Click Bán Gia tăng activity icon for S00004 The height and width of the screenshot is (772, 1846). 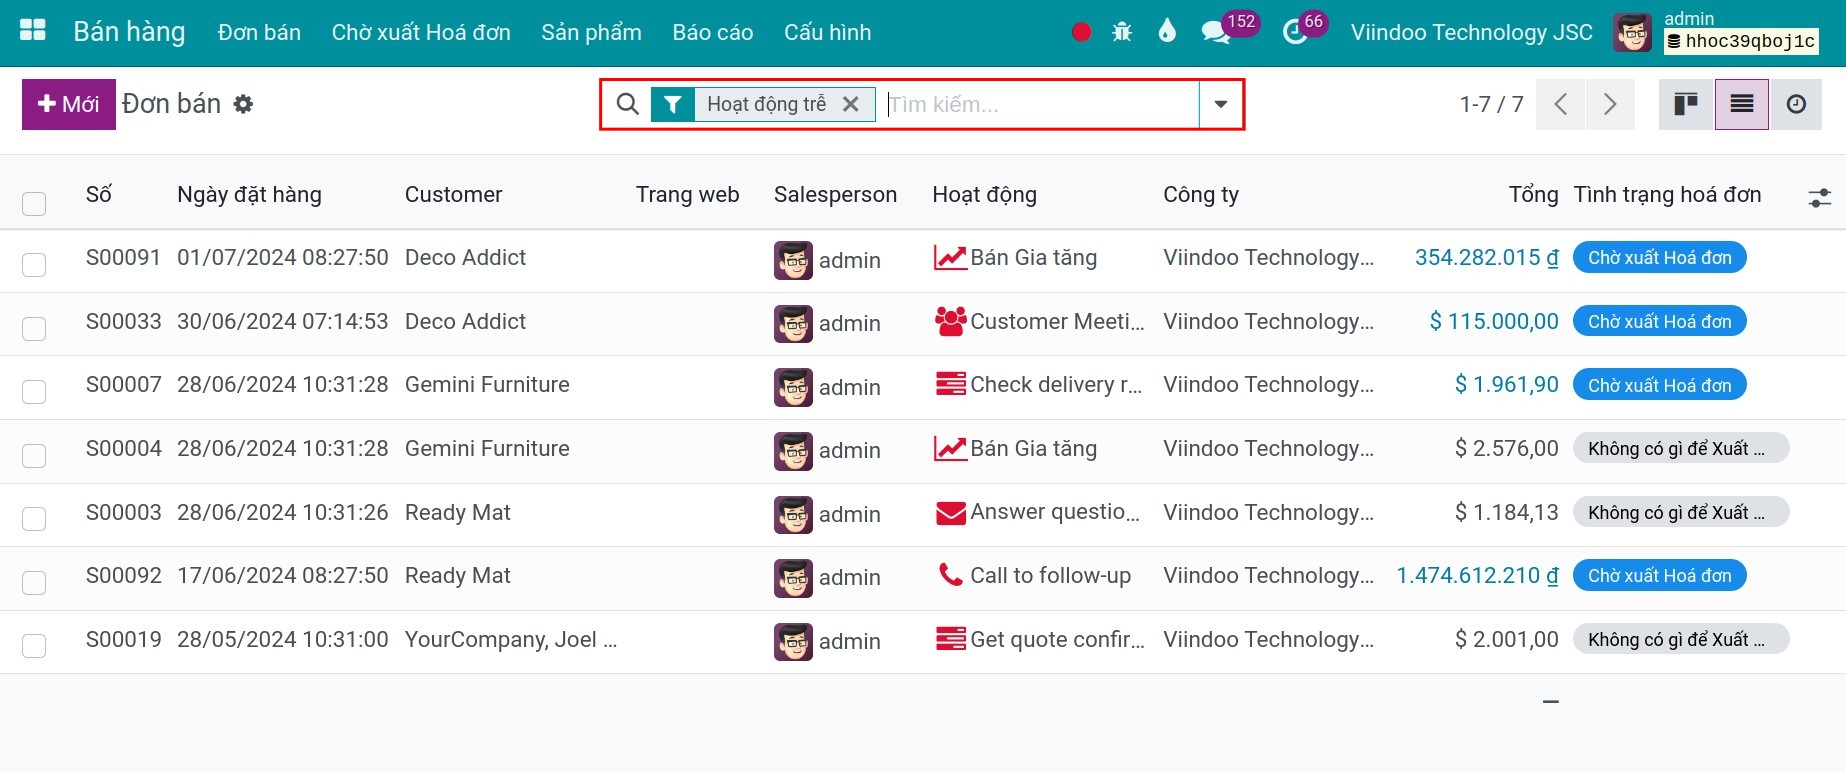949,448
